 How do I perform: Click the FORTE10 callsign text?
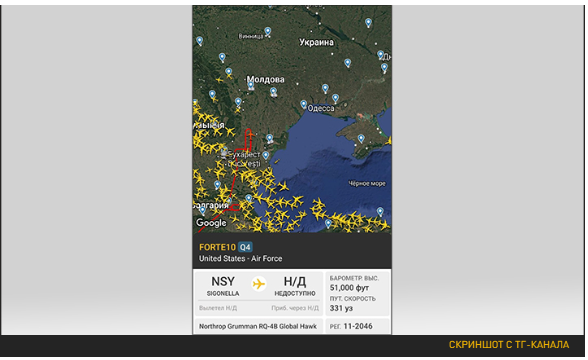(x=217, y=247)
